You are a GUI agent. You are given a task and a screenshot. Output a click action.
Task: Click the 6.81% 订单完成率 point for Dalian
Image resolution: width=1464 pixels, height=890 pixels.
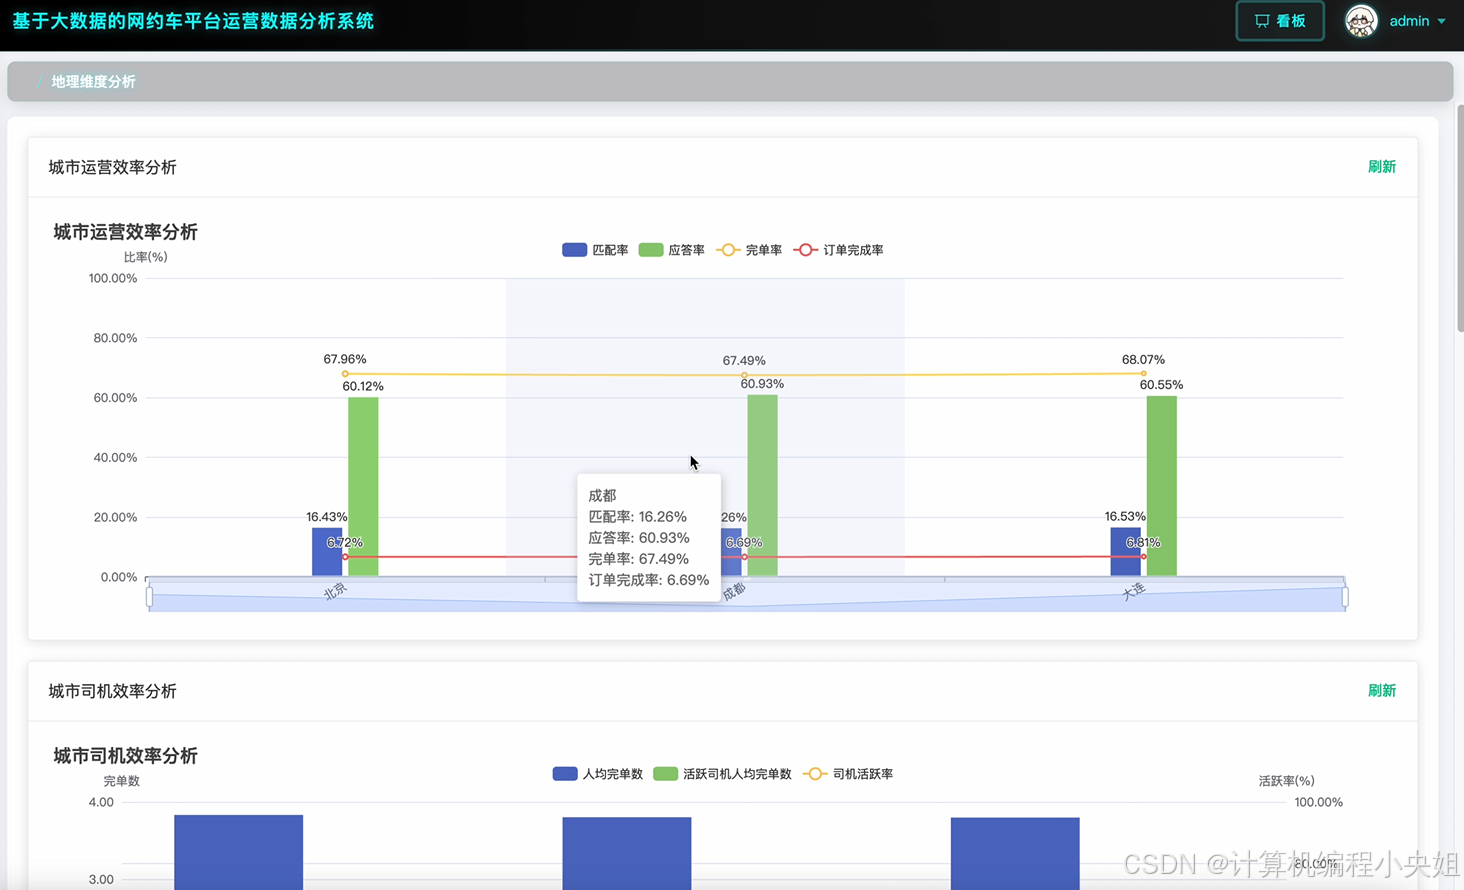1143,556
